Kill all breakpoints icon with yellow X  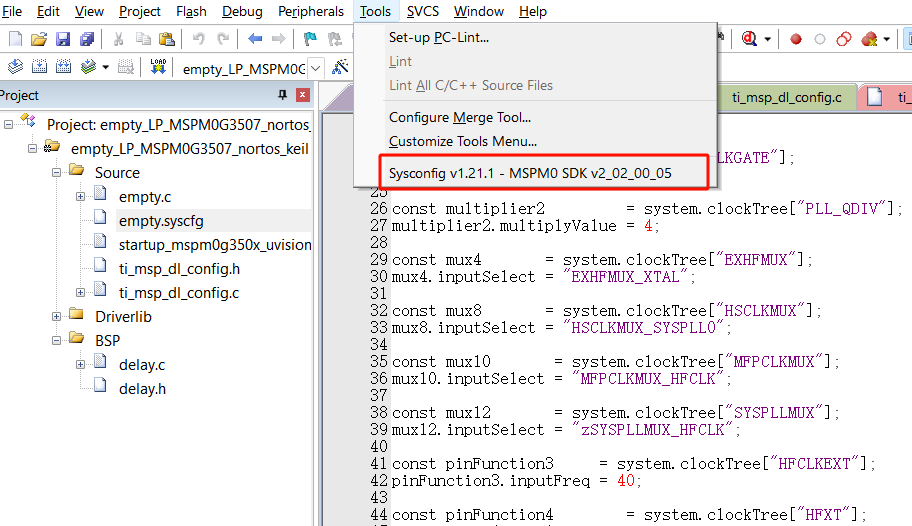click(869, 39)
